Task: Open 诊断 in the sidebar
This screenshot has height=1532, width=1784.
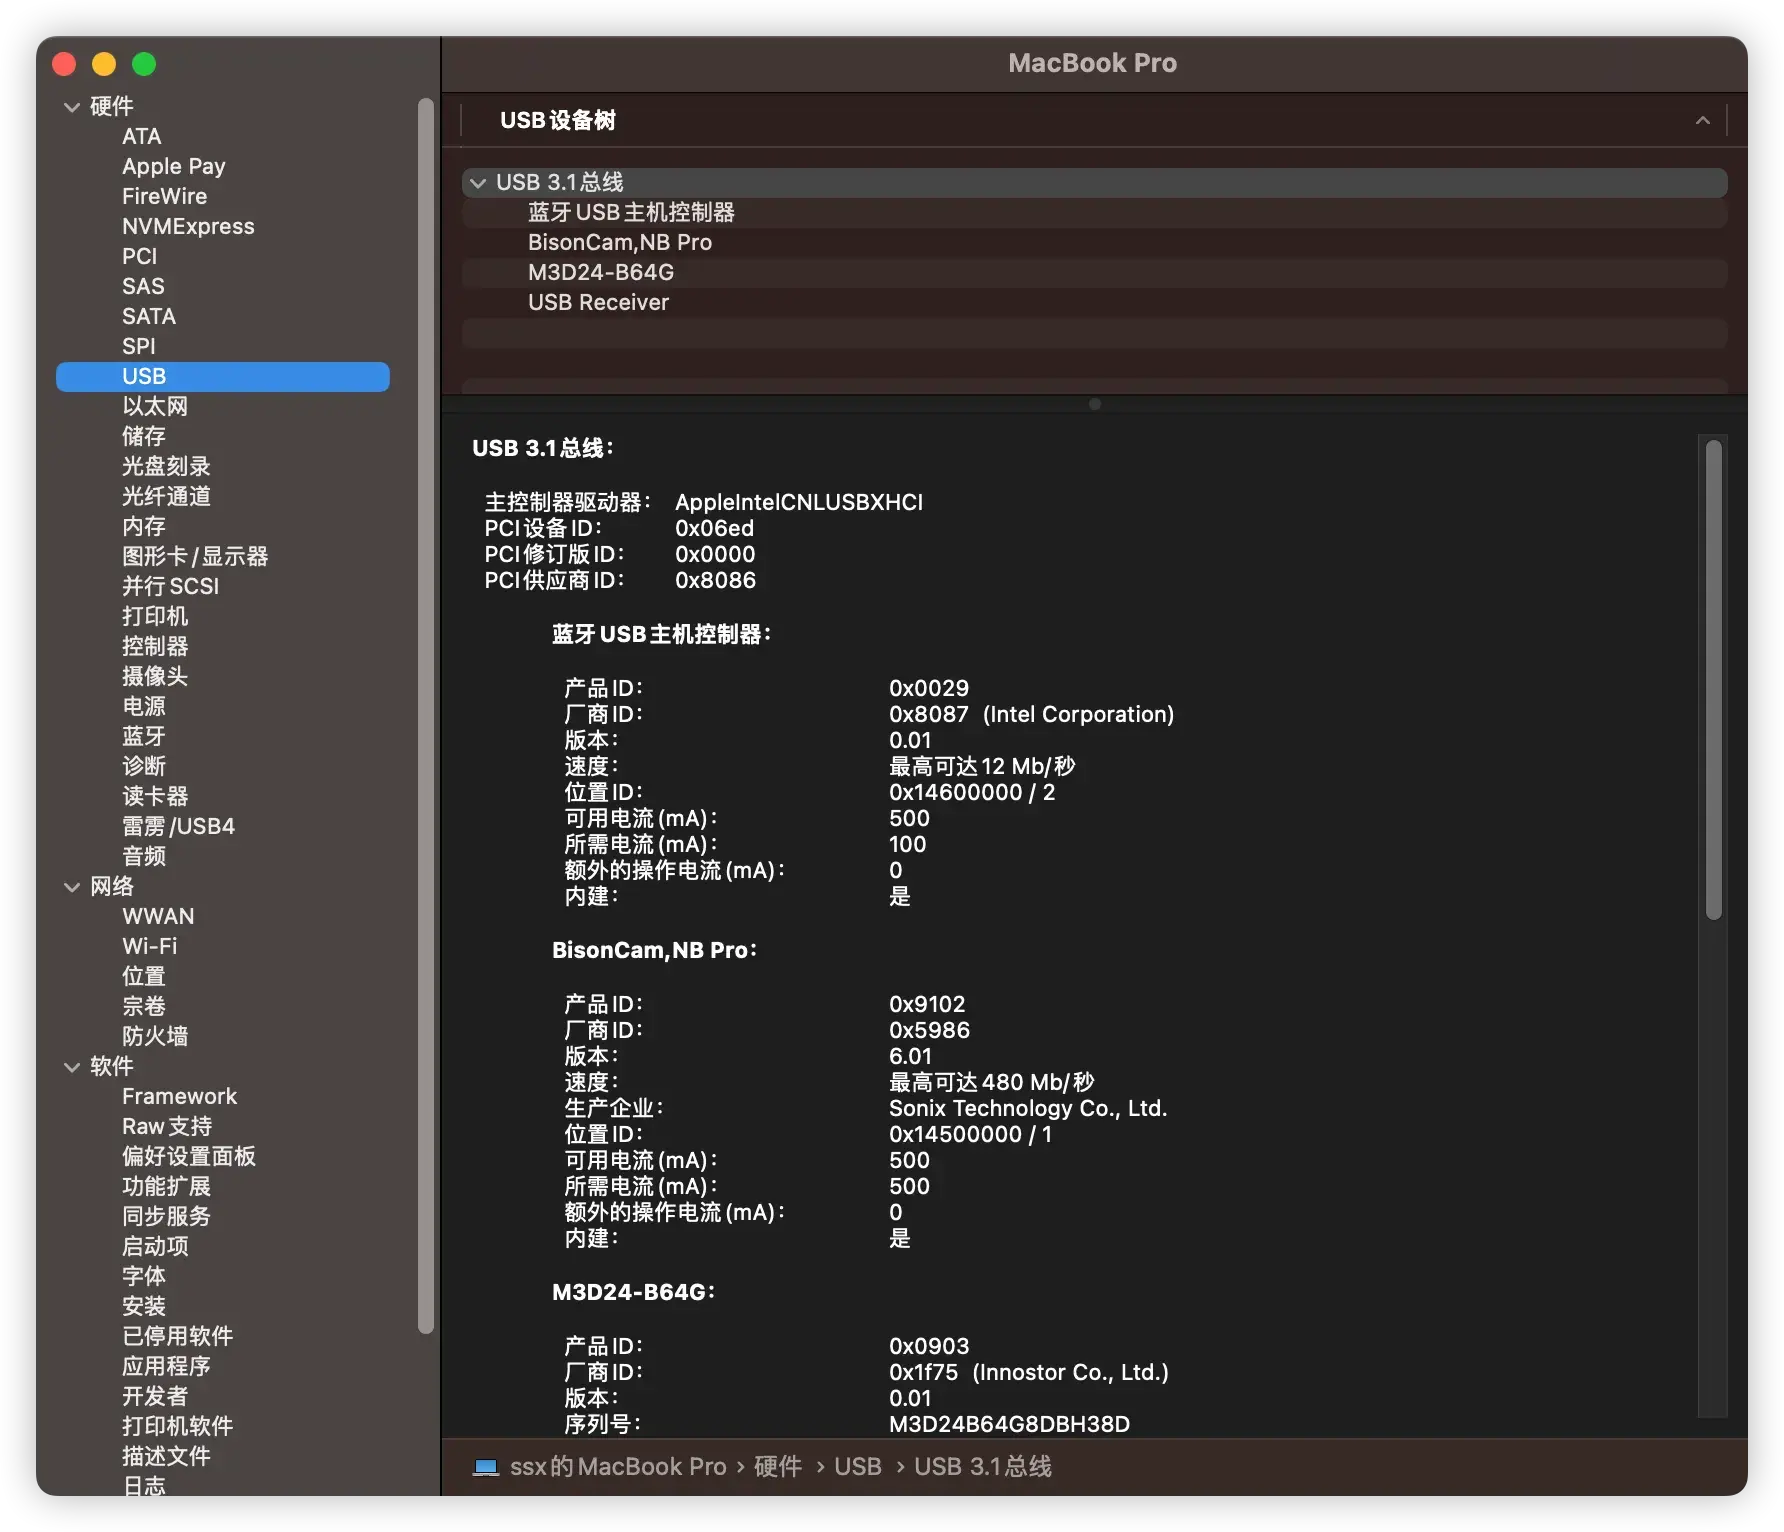Action: pyautogui.click(x=144, y=766)
